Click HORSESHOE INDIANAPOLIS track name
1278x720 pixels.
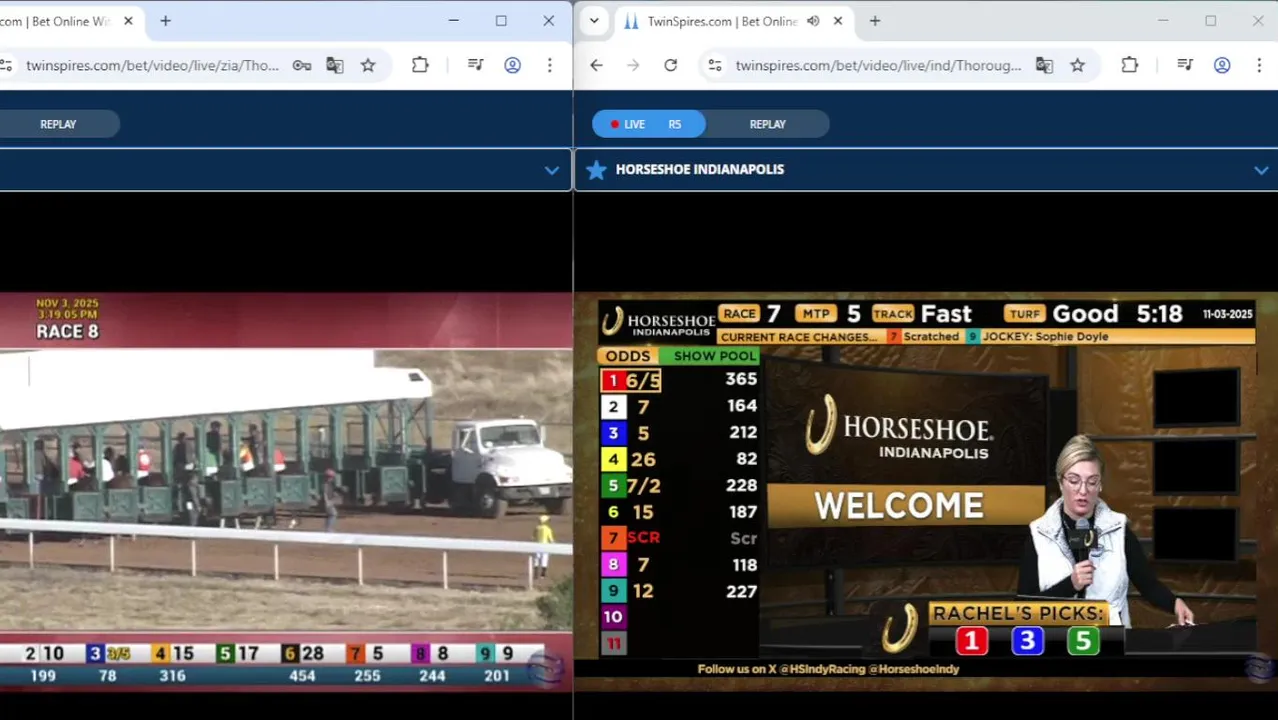point(700,169)
